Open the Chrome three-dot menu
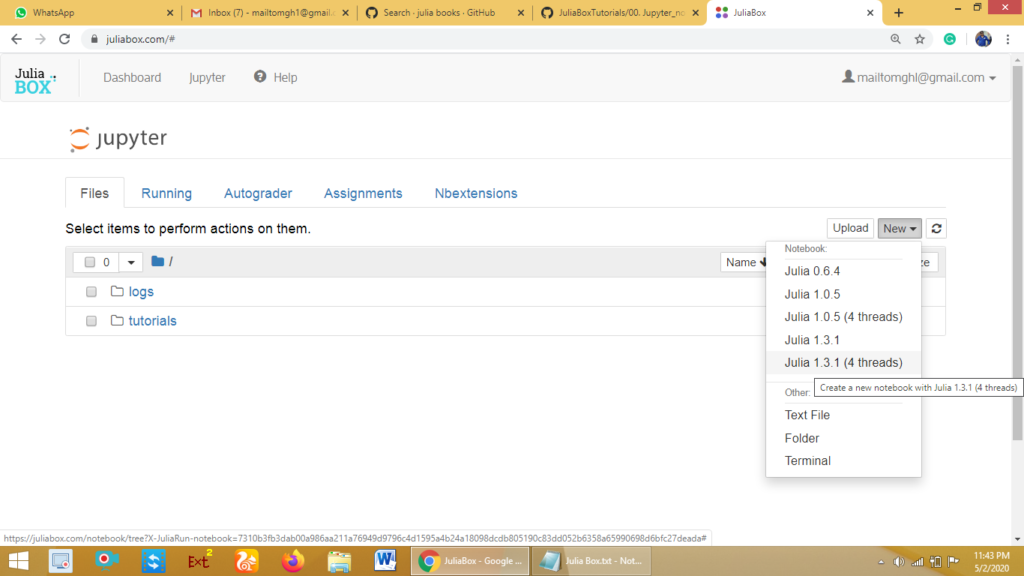The height and width of the screenshot is (576, 1024). [x=1008, y=39]
